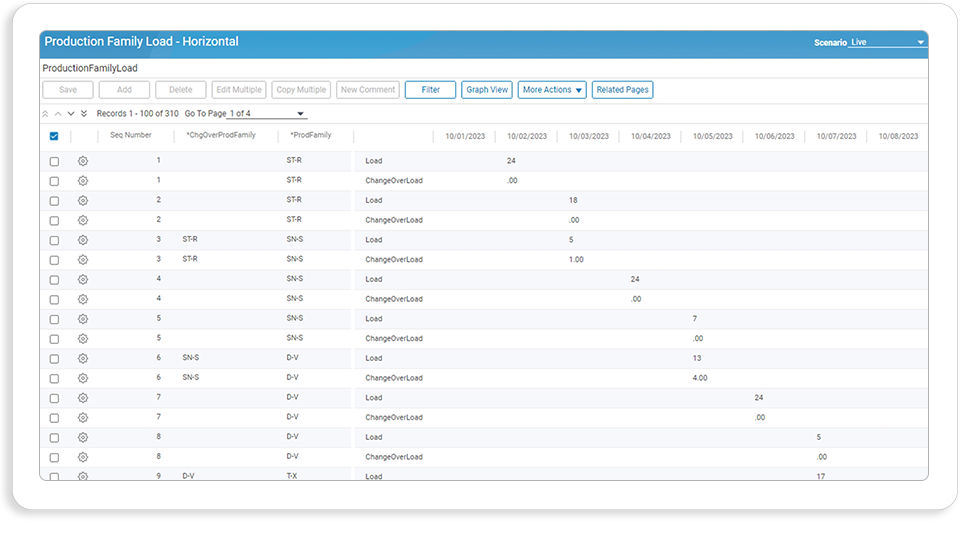Screen dimensions: 960x540
Task: Open gear menu for Seq 4 ChangeOverLoad row
Action: pyautogui.click(x=83, y=299)
